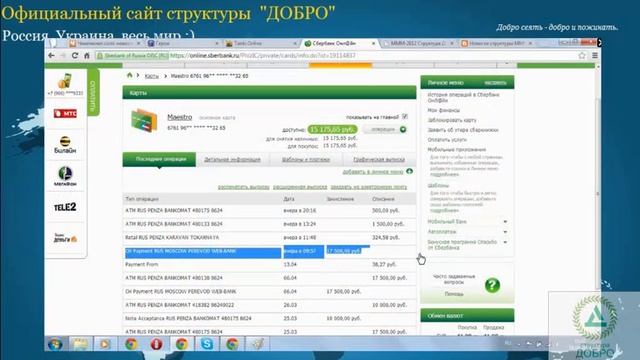Click the order statement by email link
The width and height of the screenshot is (640, 360).
click(x=369, y=187)
